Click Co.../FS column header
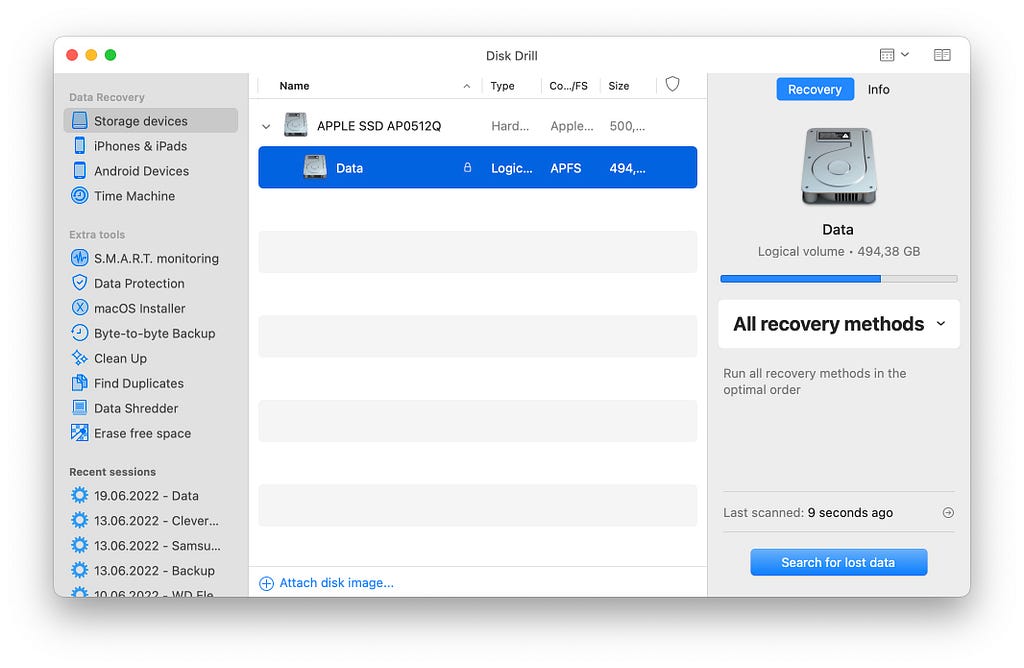The image size is (1024, 668). click(570, 86)
